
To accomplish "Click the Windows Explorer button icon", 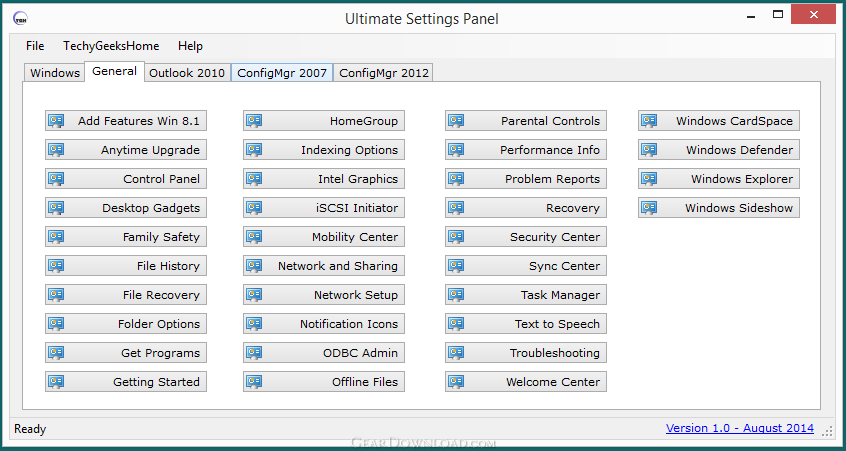I will tap(649, 179).
